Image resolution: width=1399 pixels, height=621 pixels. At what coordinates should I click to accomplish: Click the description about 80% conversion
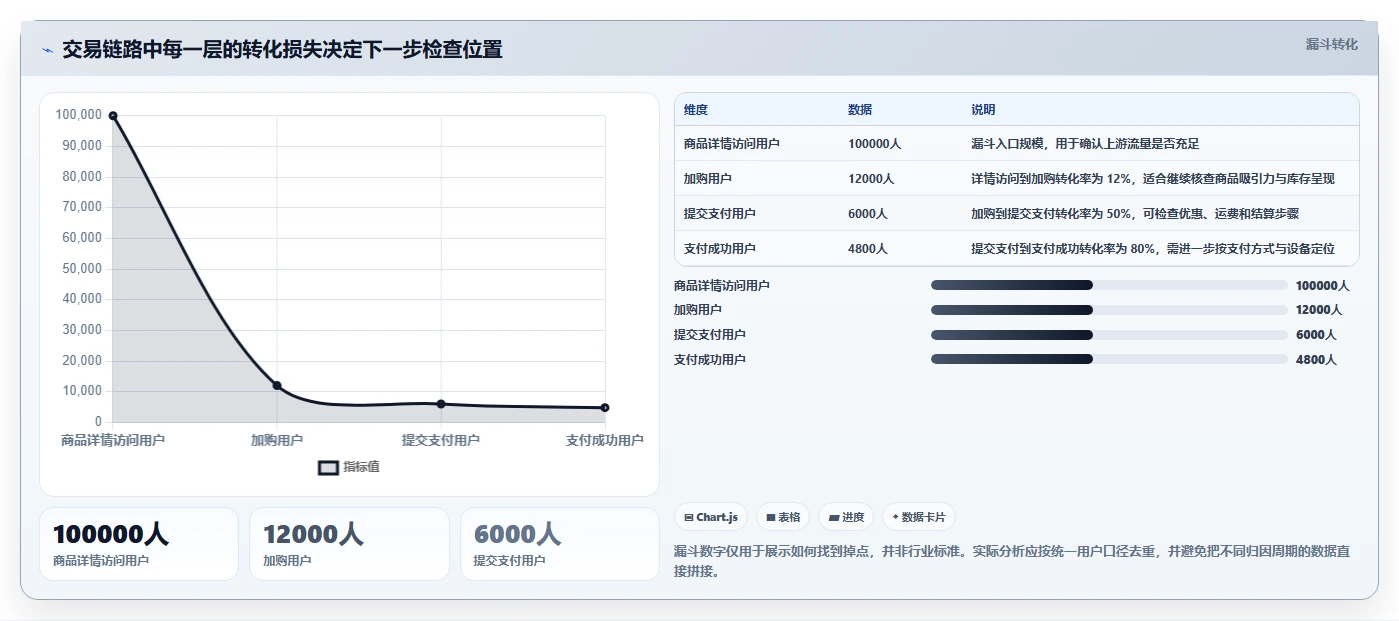pyautogui.click(x=1152, y=249)
